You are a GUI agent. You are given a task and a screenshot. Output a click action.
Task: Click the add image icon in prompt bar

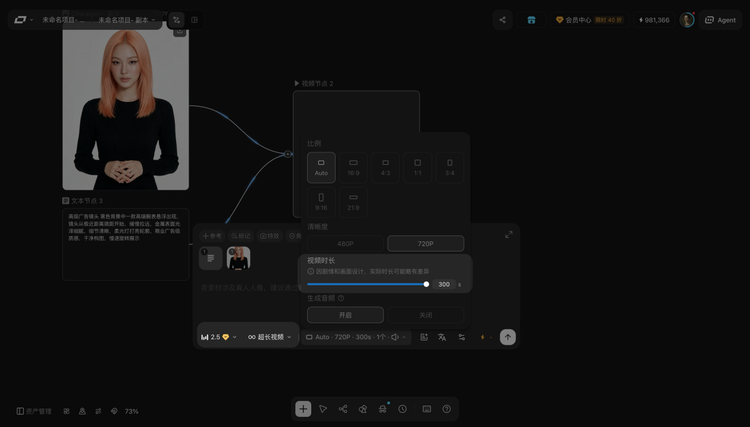pyautogui.click(x=424, y=337)
